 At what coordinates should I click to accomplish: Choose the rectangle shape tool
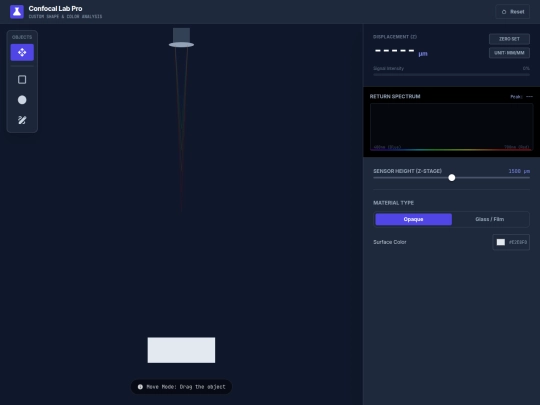click(x=22, y=80)
